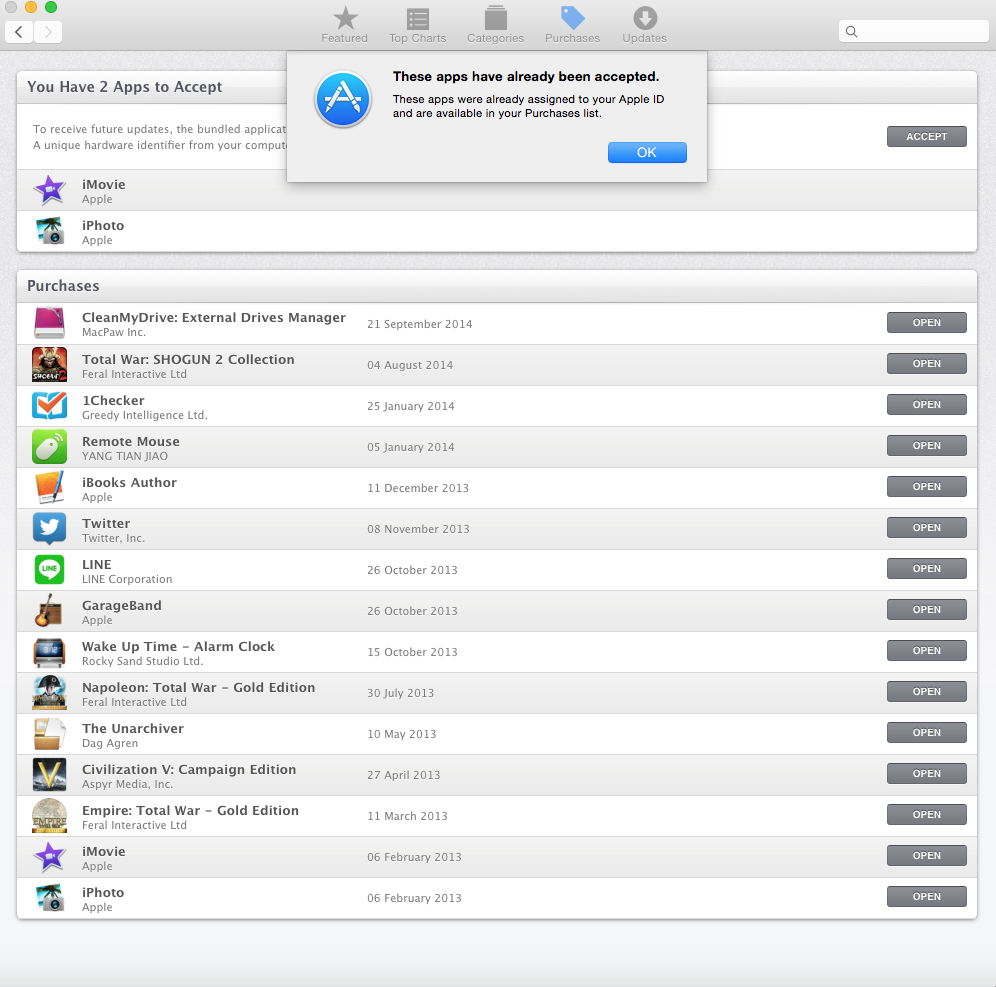
Task: Open the 1Checker app
Action: 926,405
